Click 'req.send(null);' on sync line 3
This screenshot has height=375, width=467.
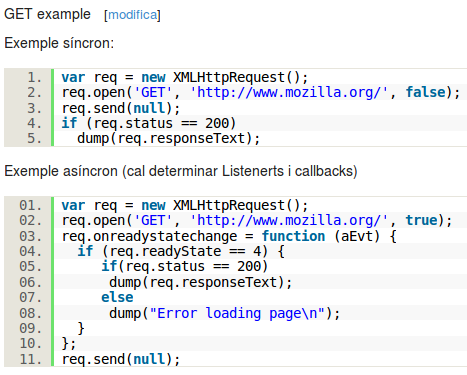pos(121,108)
